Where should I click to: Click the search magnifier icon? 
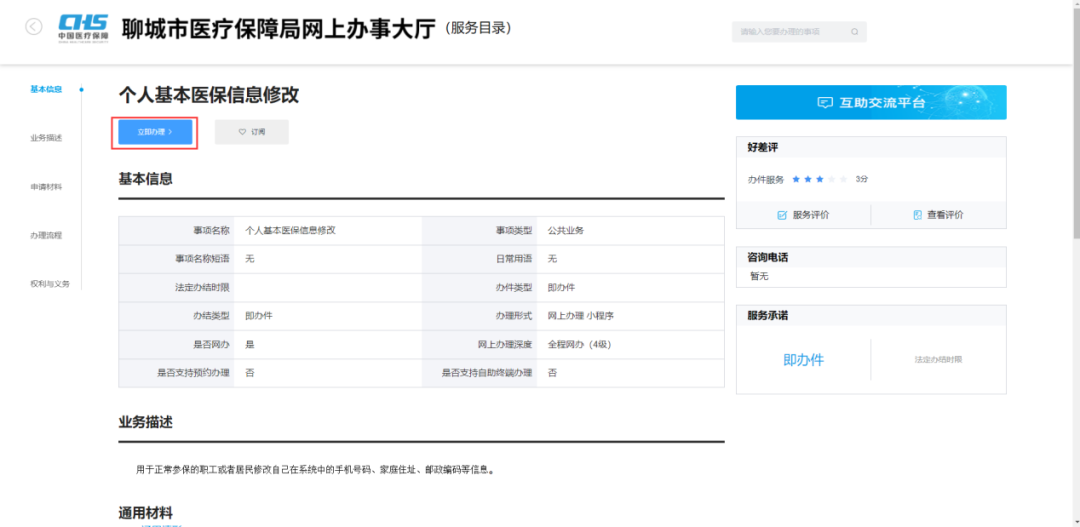click(x=854, y=32)
